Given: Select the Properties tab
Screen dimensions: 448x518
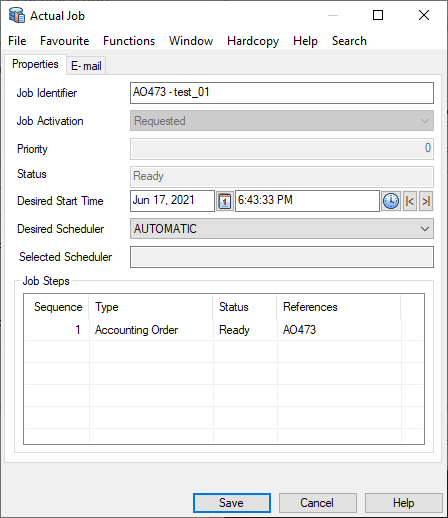Looking at the screenshot, I should [x=35, y=64].
